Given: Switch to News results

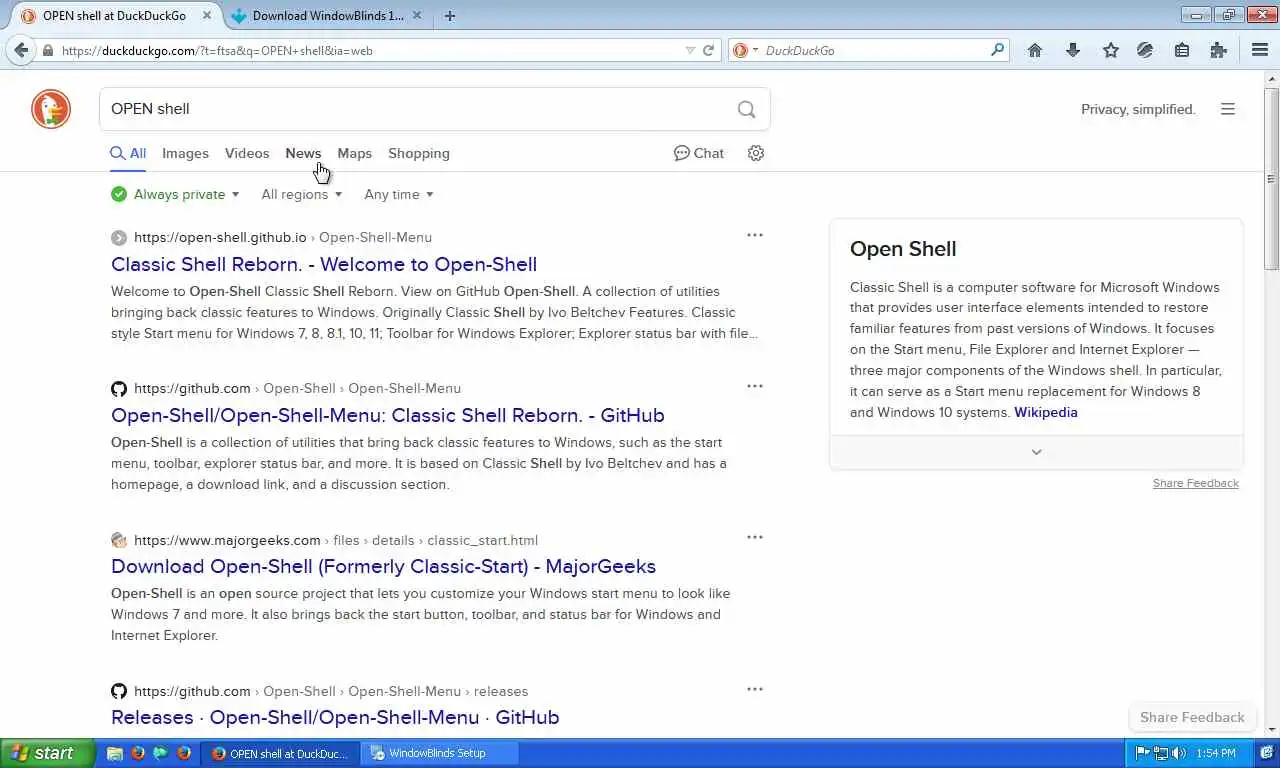Looking at the screenshot, I should [303, 153].
